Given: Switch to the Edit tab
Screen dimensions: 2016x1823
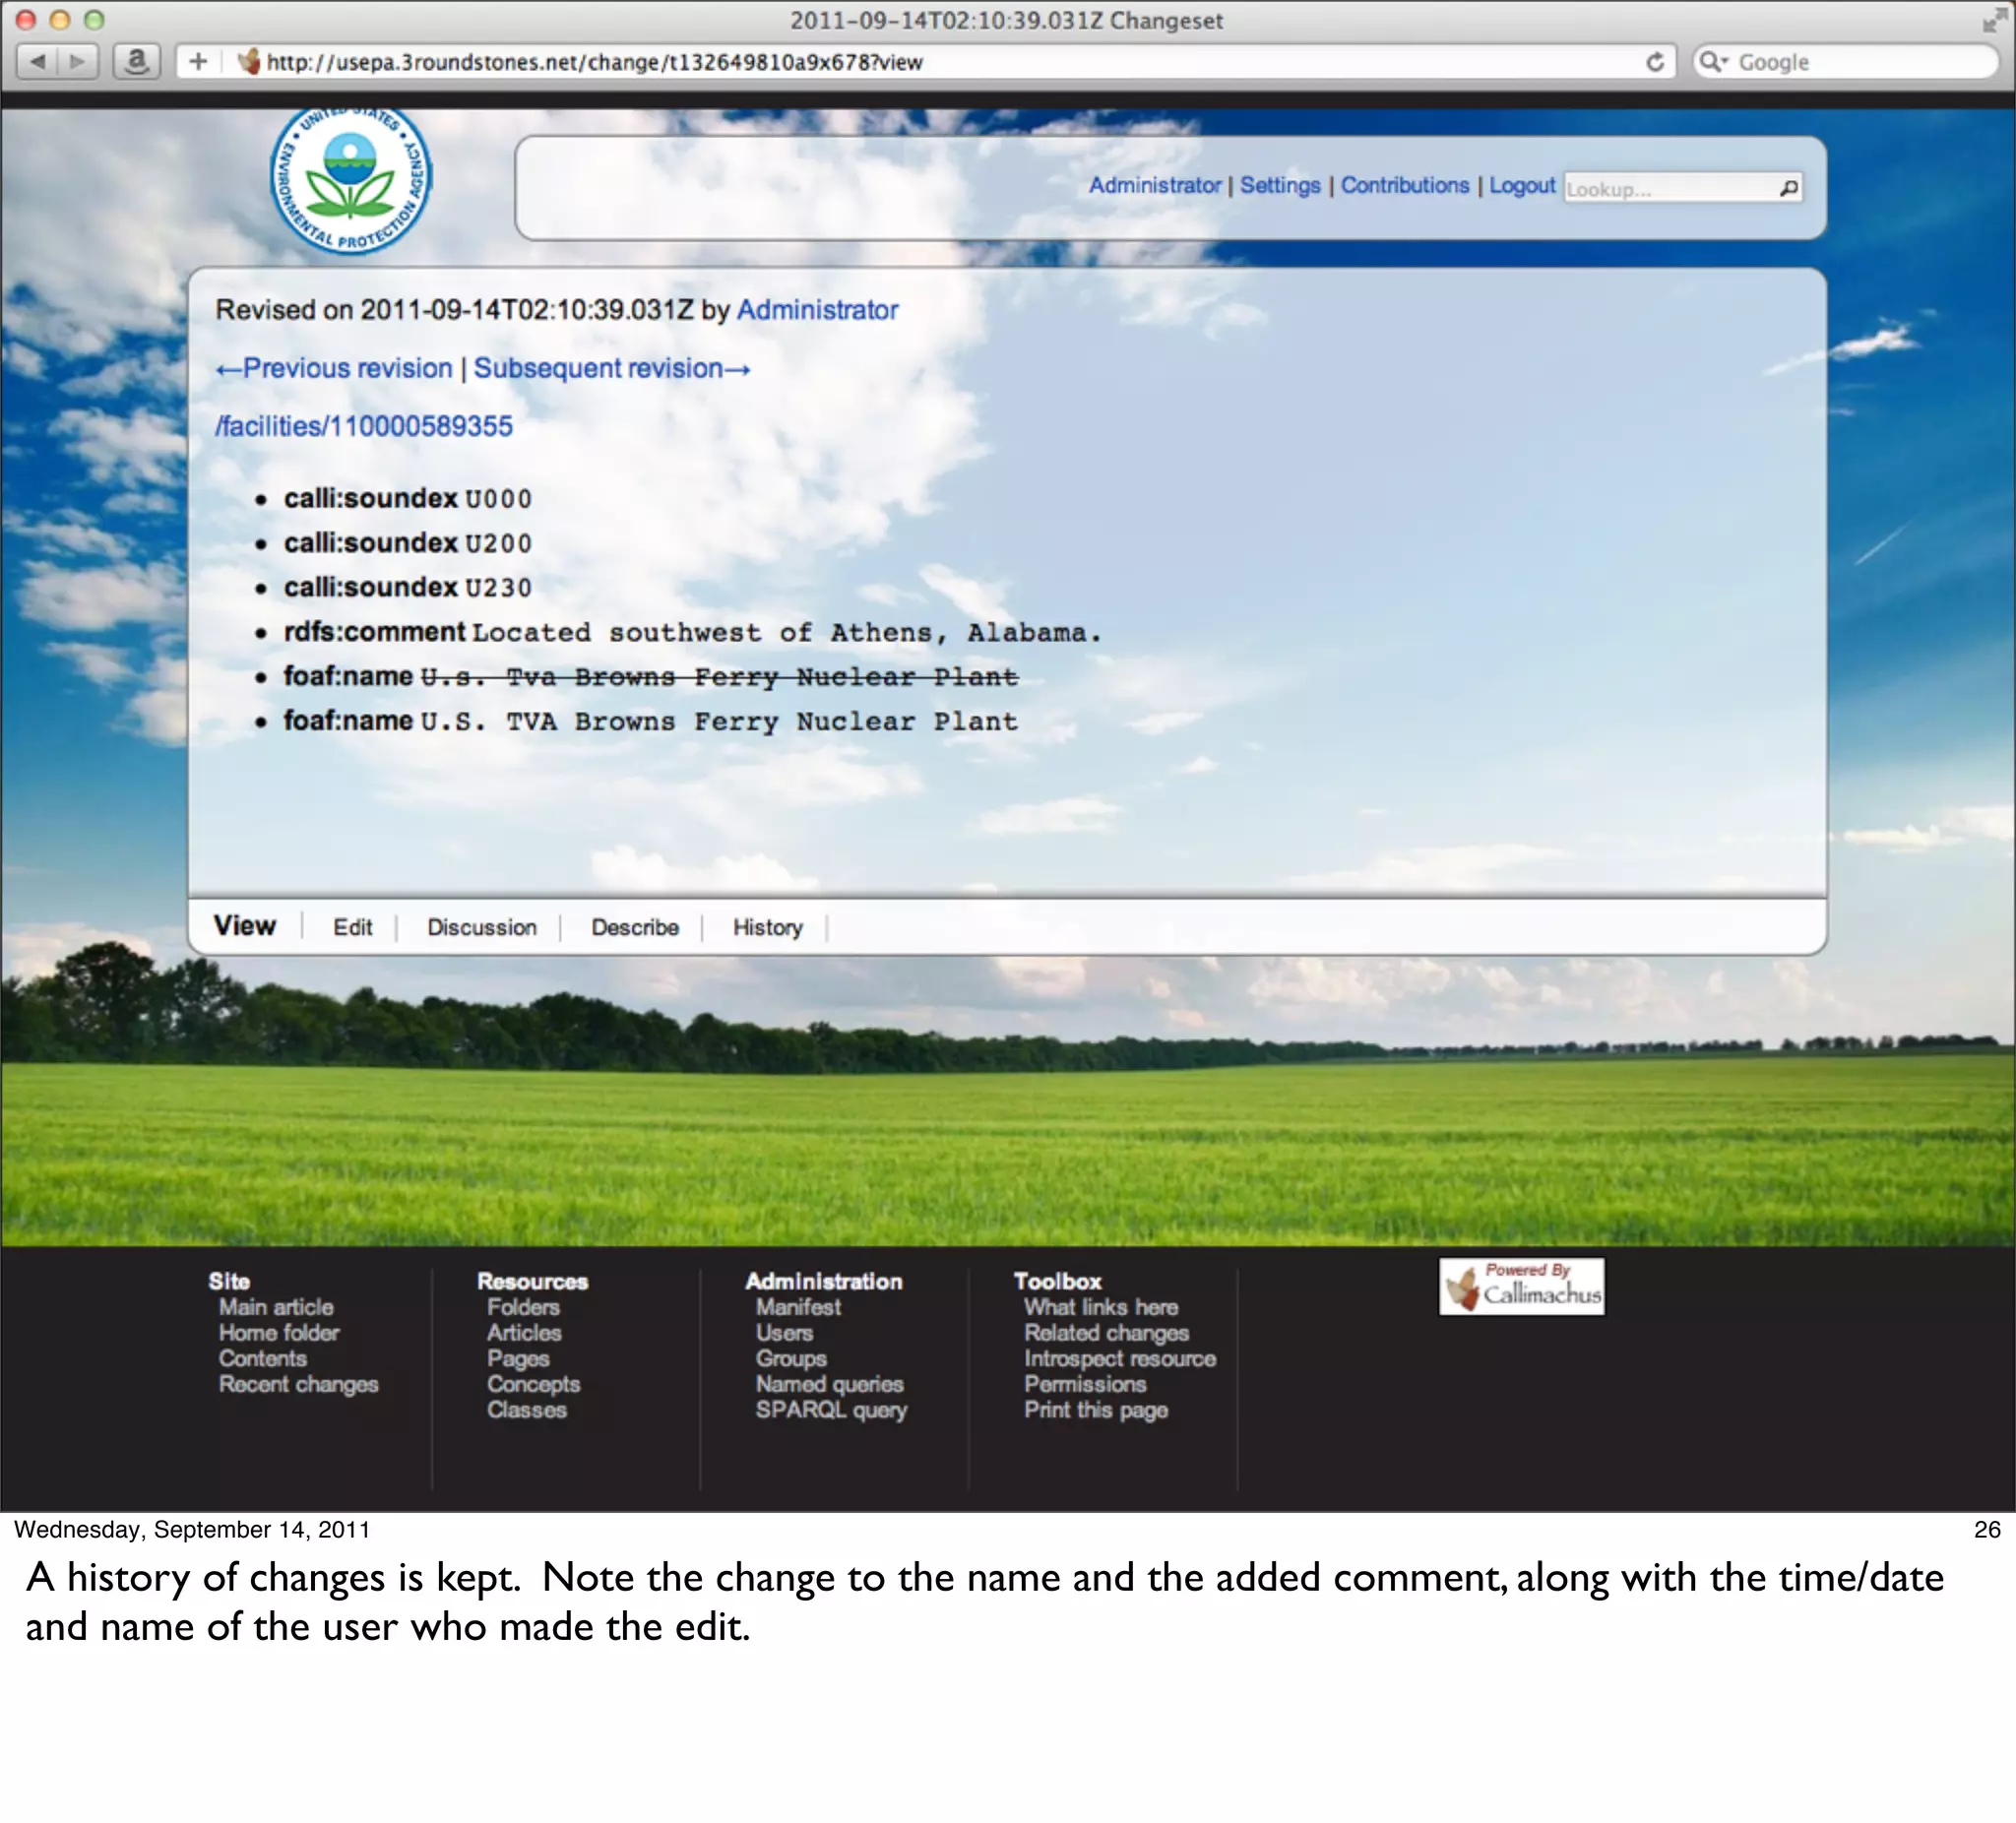Looking at the screenshot, I should (x=352, y=927).
